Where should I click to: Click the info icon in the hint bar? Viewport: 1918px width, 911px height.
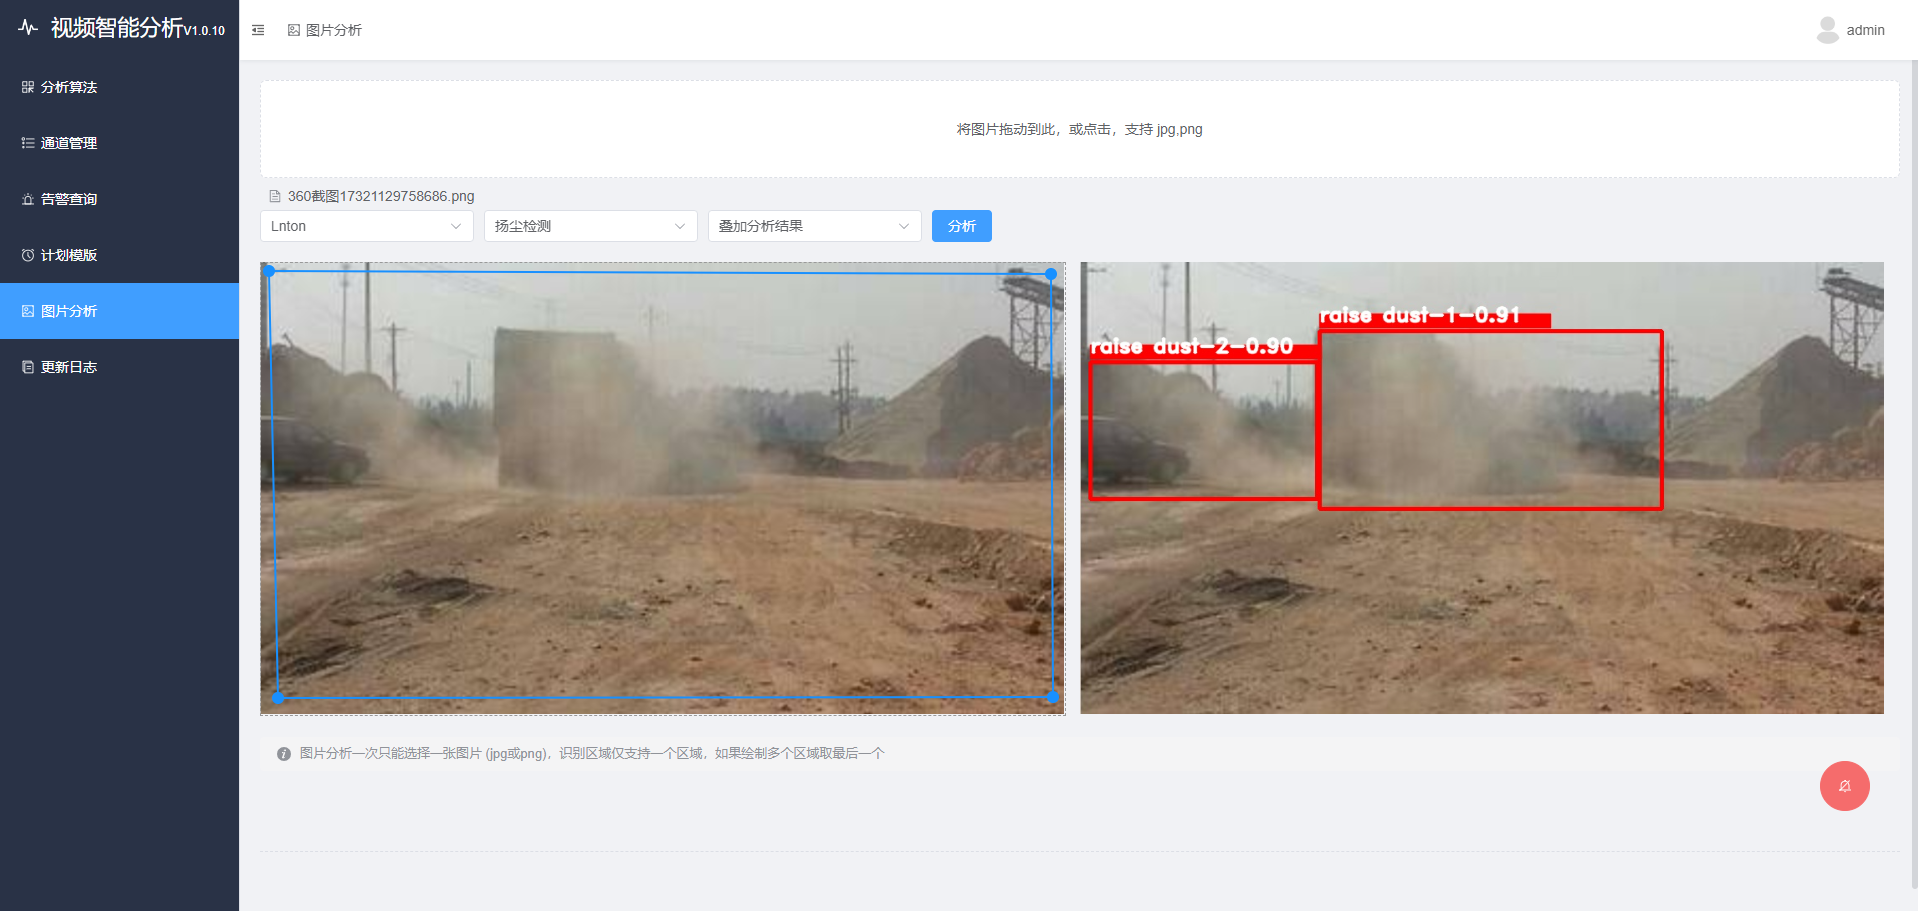(x=284, y=754)
